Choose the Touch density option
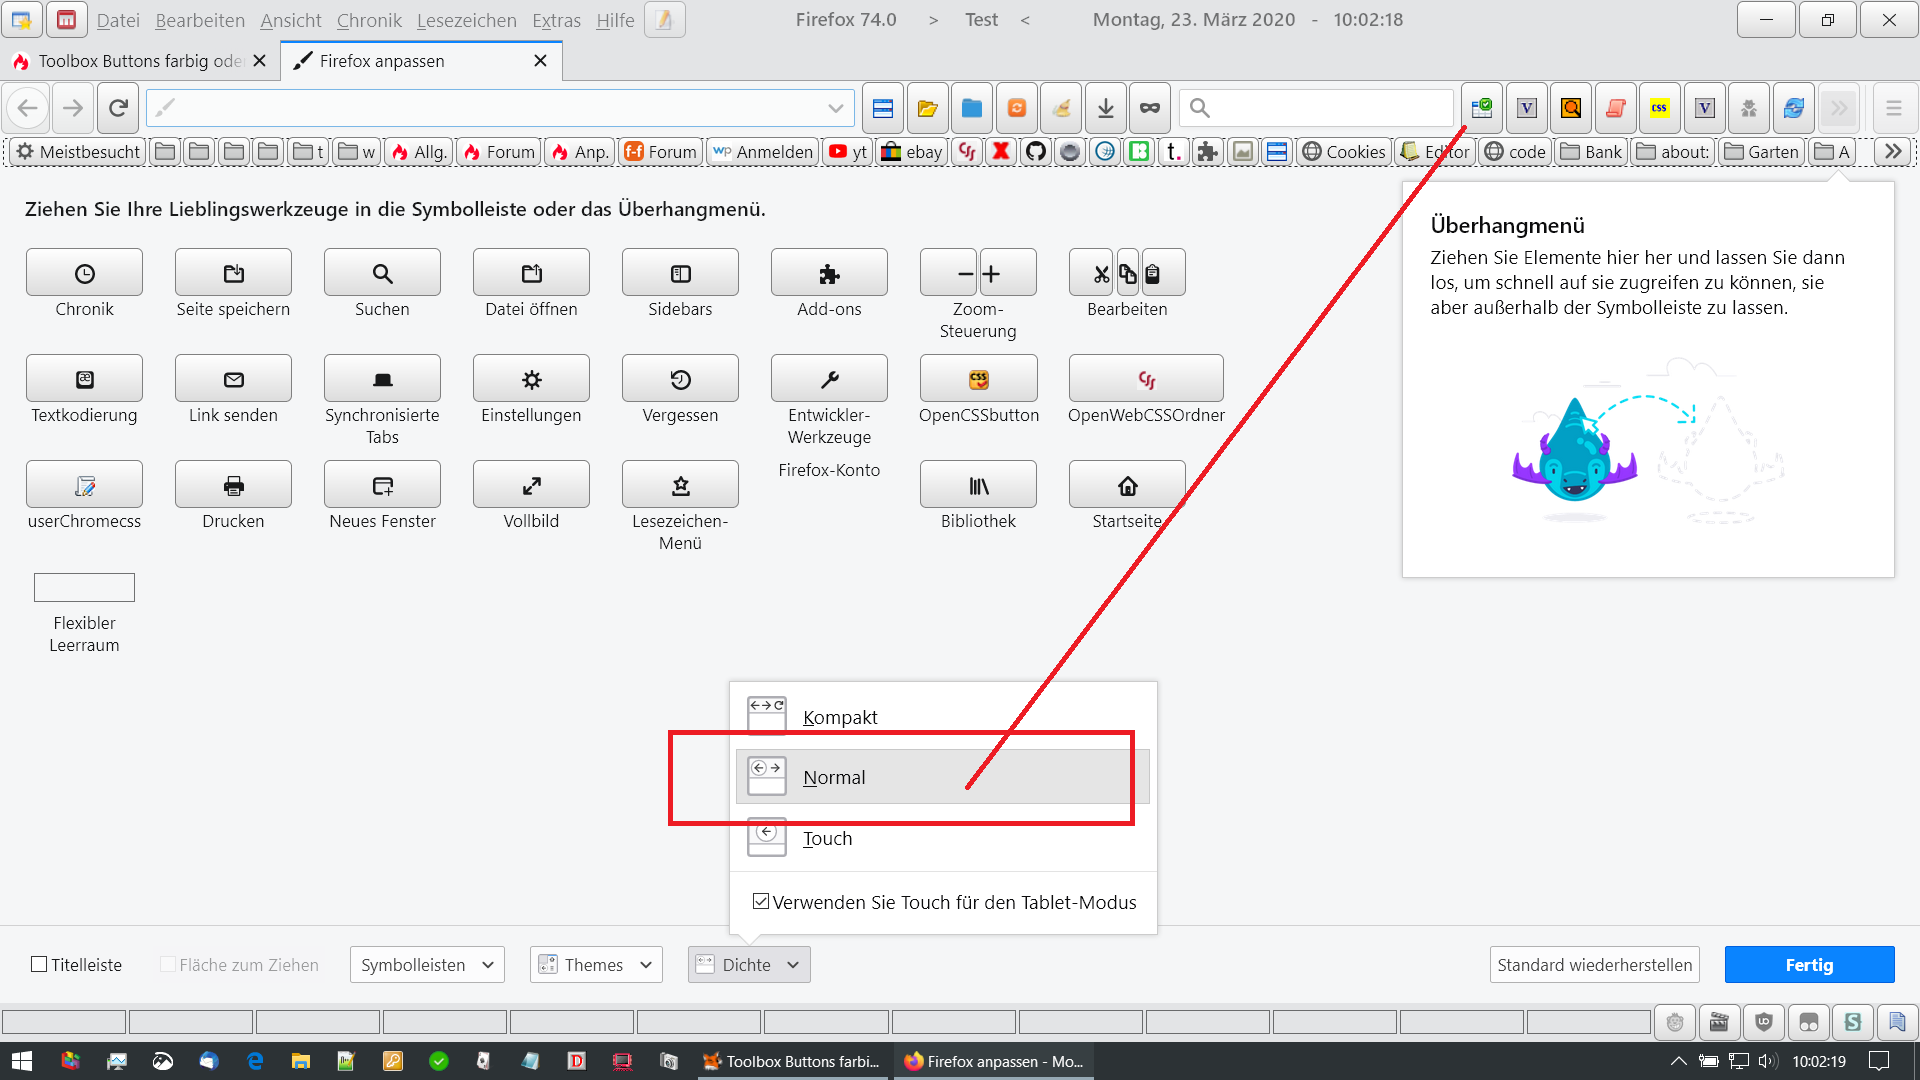 coord(827,838)
